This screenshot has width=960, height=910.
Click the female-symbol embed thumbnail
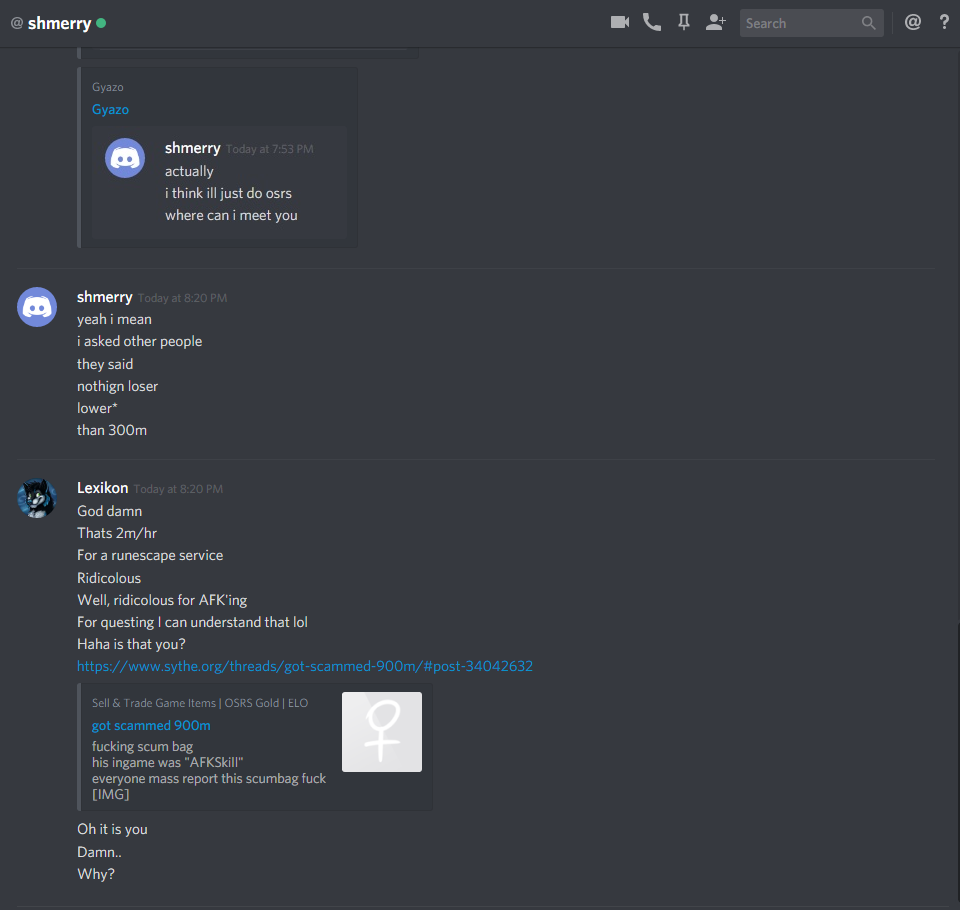(381, 732)
